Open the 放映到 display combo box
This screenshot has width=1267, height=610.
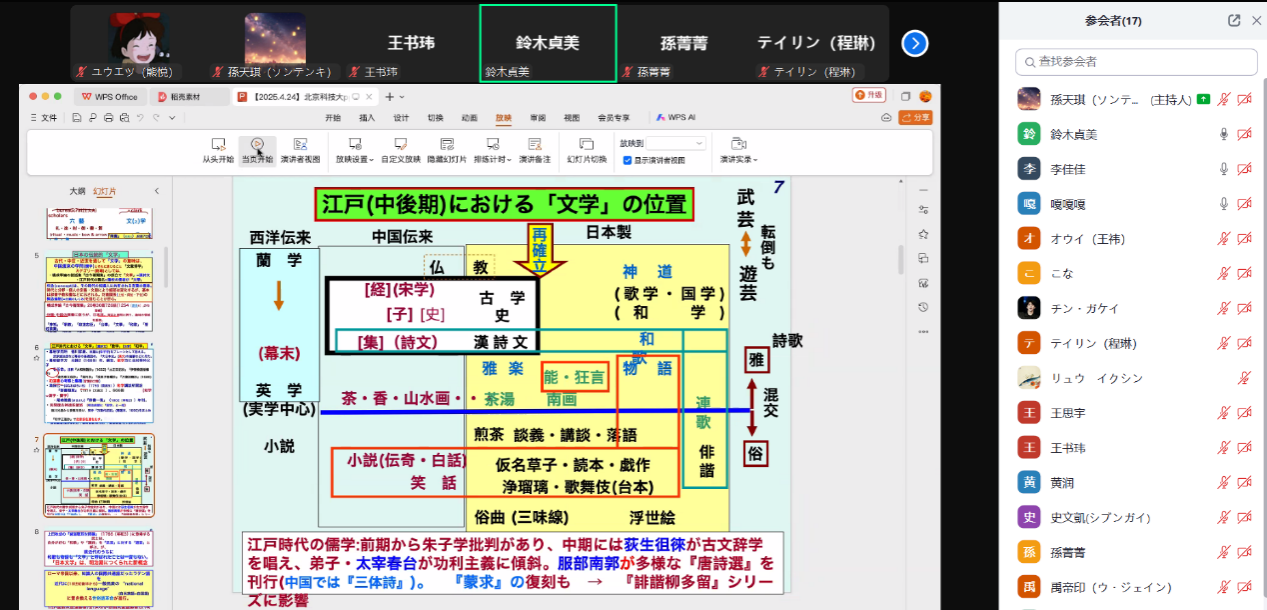676,143
